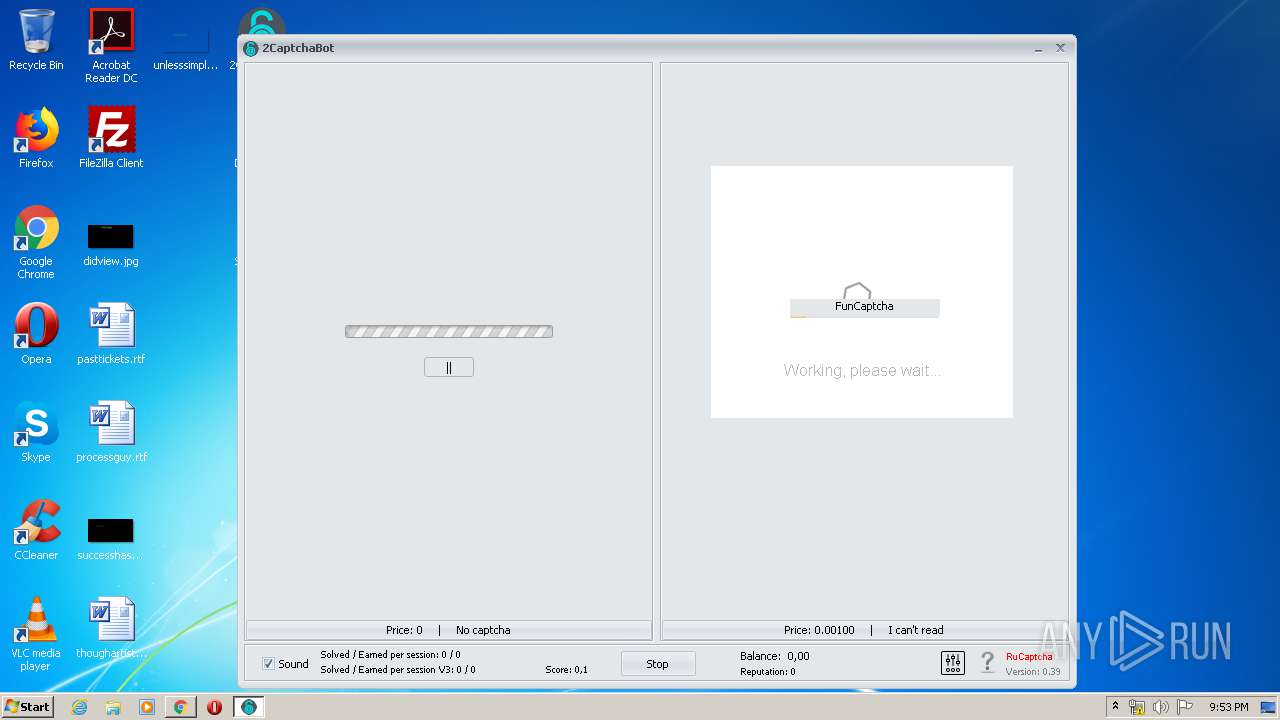Click the 2CaptchaBot title bar icon
Viewport: 1280px width, 720px height.
click(251, 48)
